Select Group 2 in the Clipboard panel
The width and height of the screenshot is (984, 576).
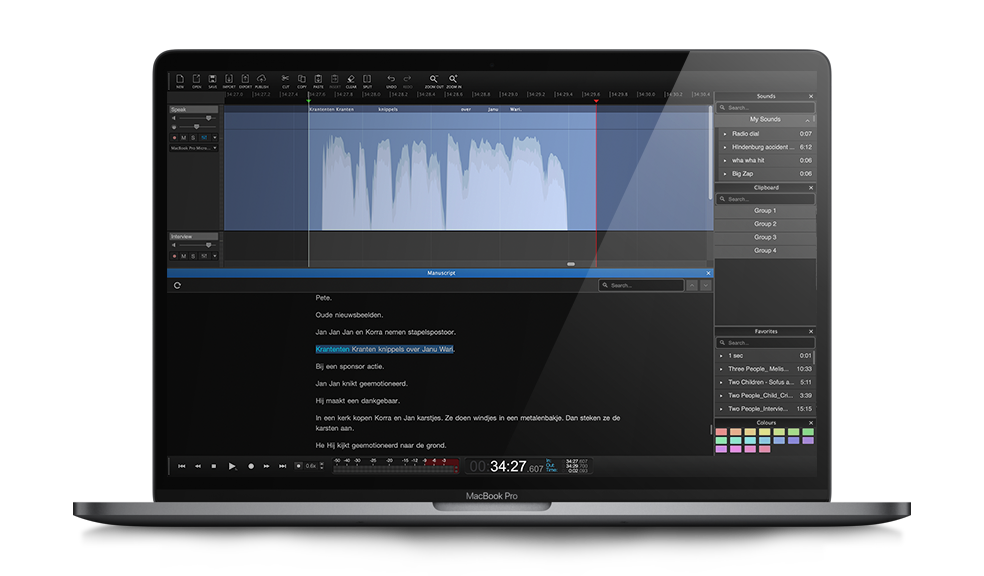tap(765, 224)
